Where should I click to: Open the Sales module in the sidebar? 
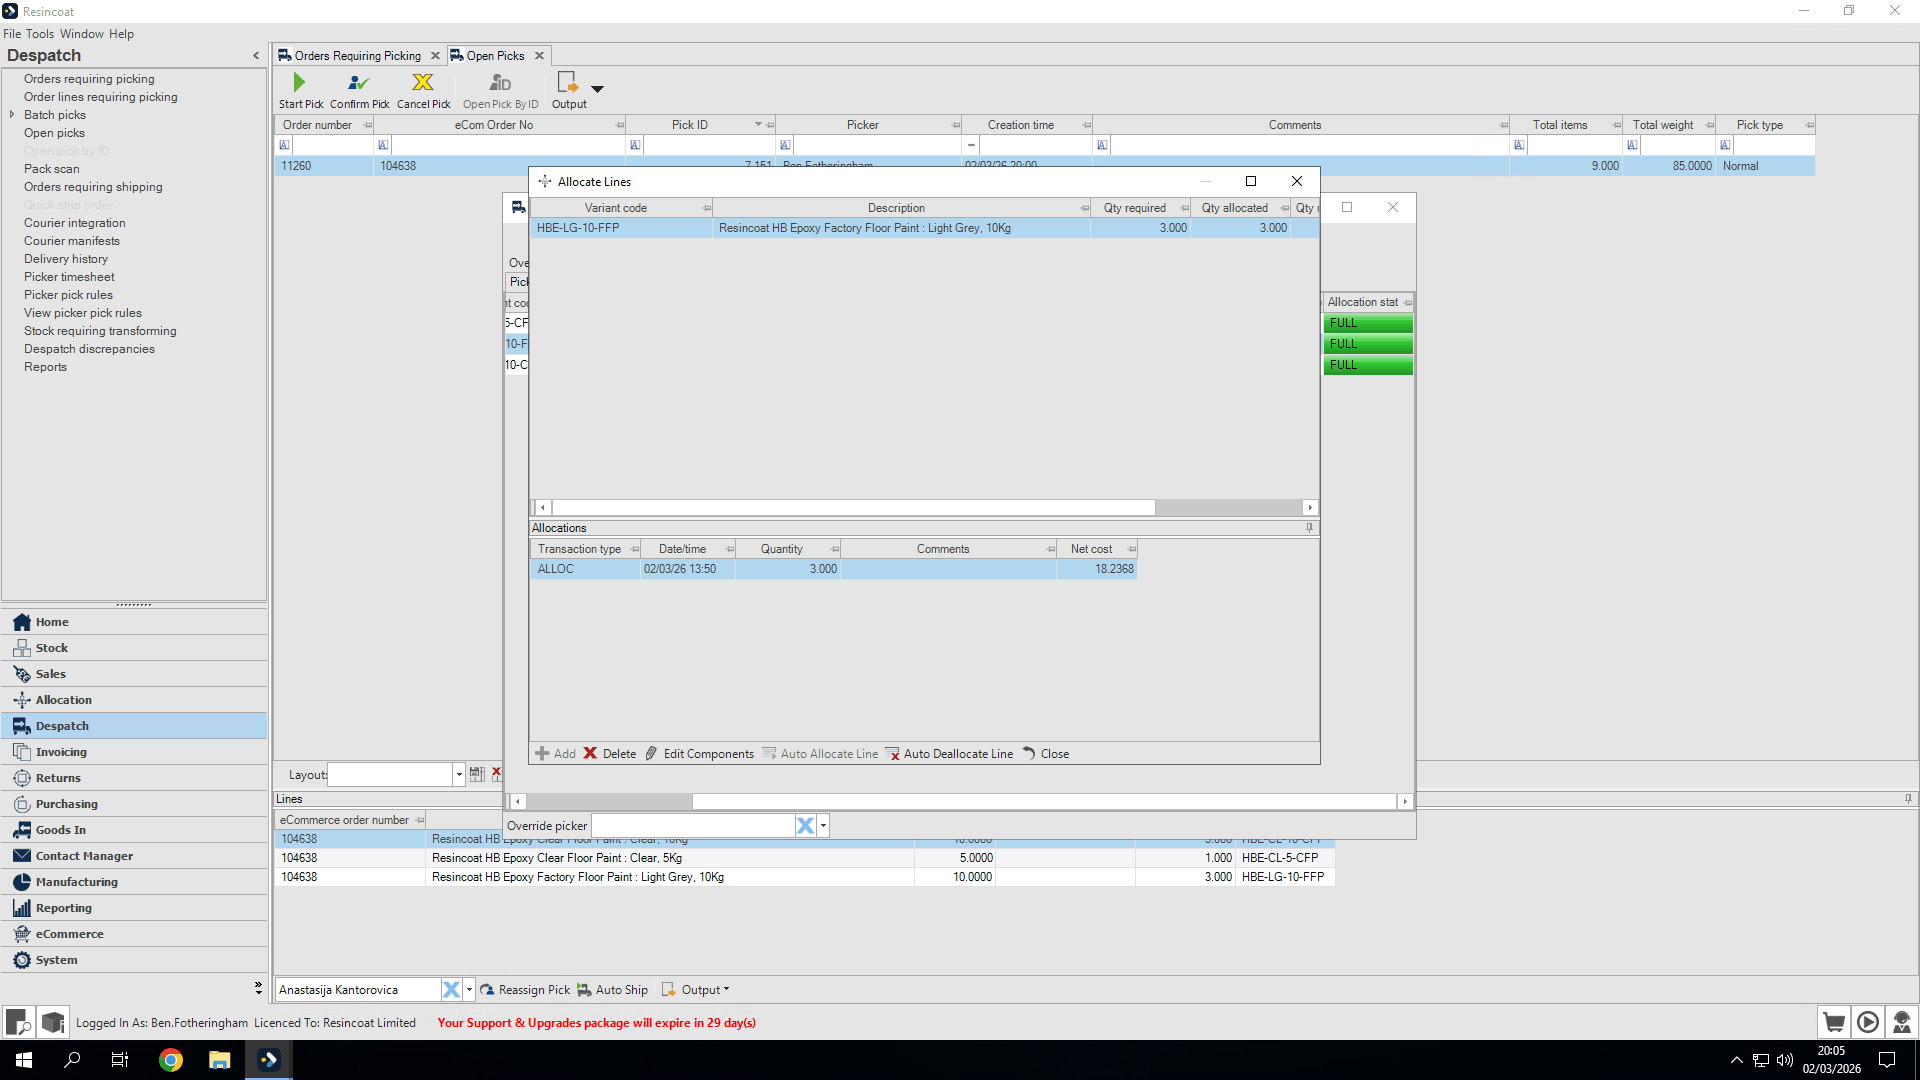(x=134, y=674)
